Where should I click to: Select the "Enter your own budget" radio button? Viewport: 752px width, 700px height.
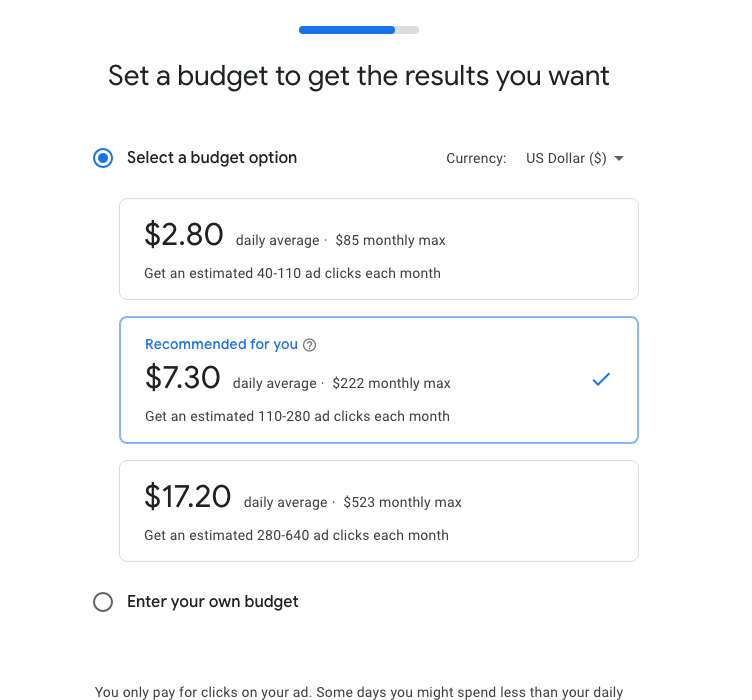(x=103, y=602)
